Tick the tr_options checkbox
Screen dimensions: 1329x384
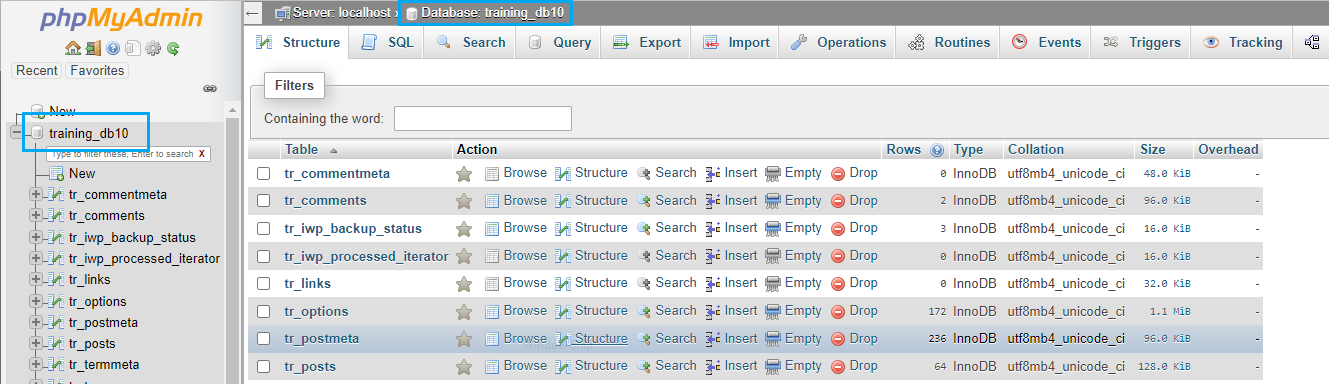point(264,311)
